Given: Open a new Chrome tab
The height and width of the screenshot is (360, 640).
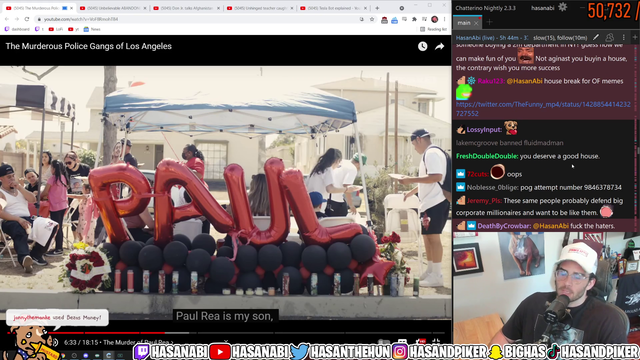Looking at the screenshot, I should (377, 8).
